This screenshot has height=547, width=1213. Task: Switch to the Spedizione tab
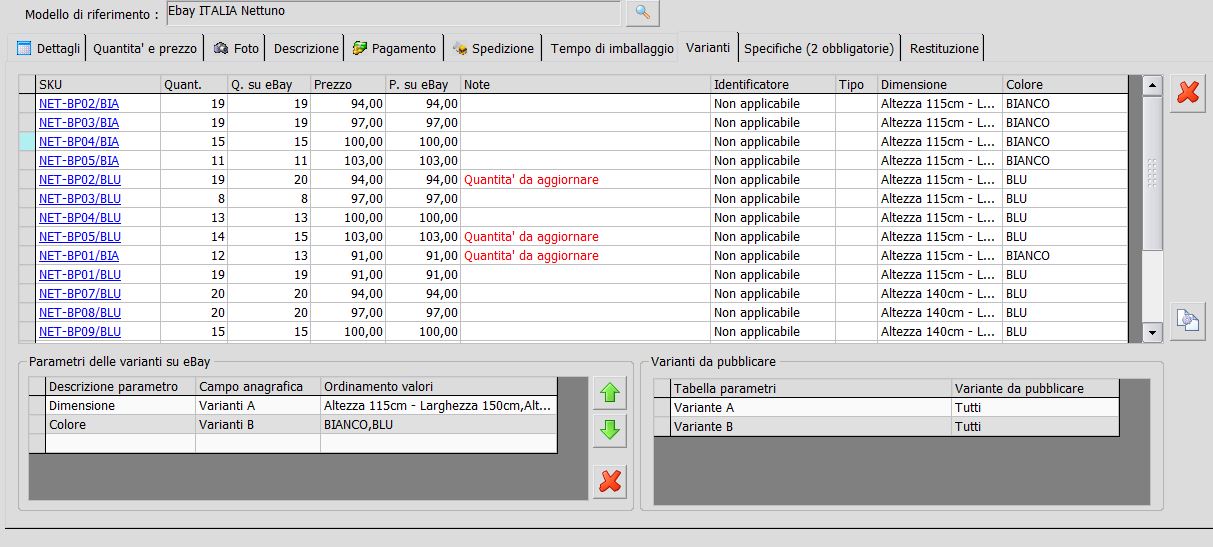coord(493,48)
